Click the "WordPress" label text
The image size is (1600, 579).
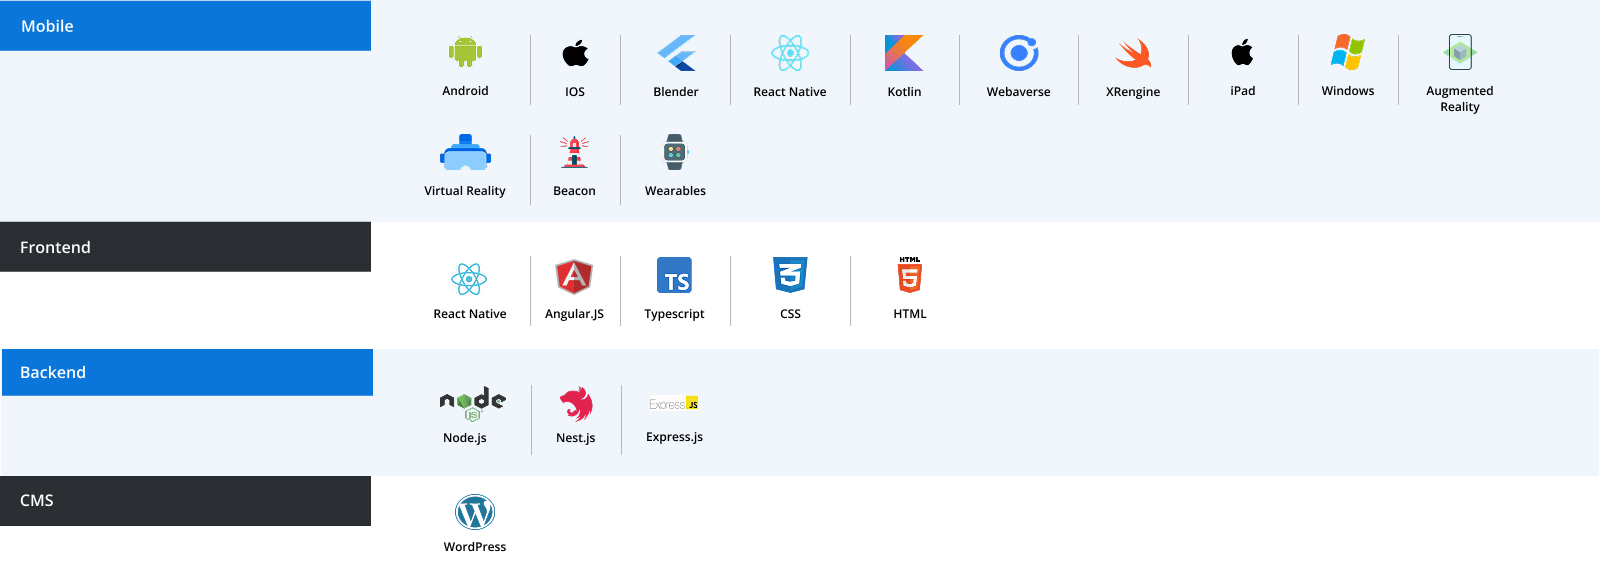475,547
